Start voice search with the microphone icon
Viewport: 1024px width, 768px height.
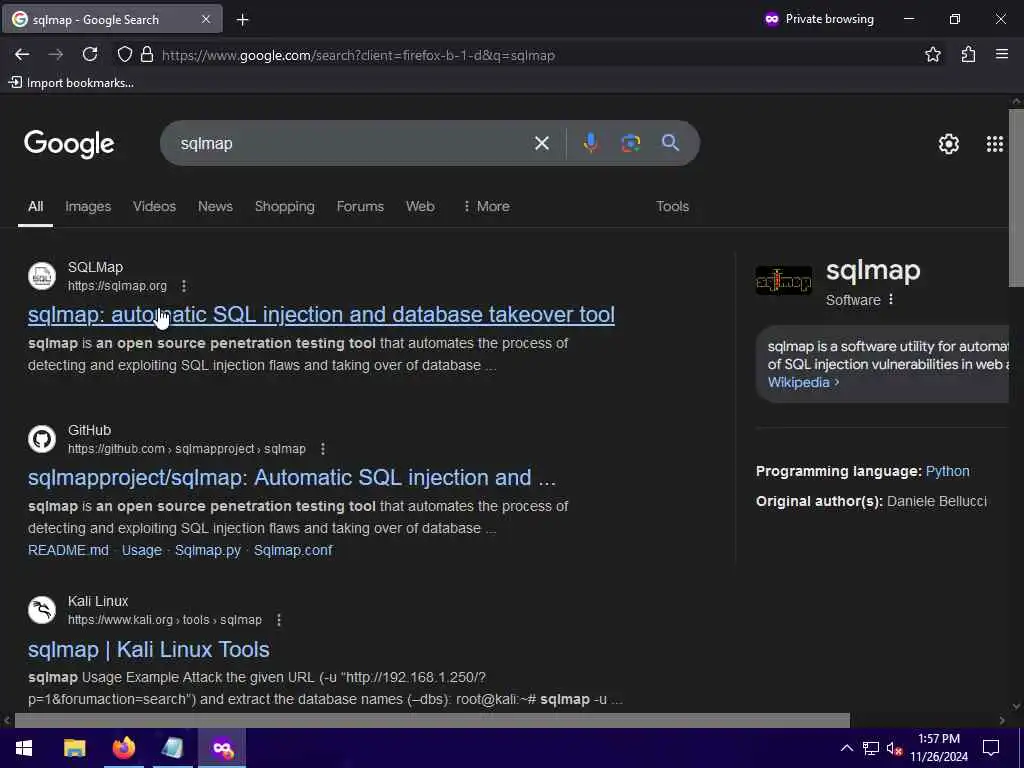[590, 143]
